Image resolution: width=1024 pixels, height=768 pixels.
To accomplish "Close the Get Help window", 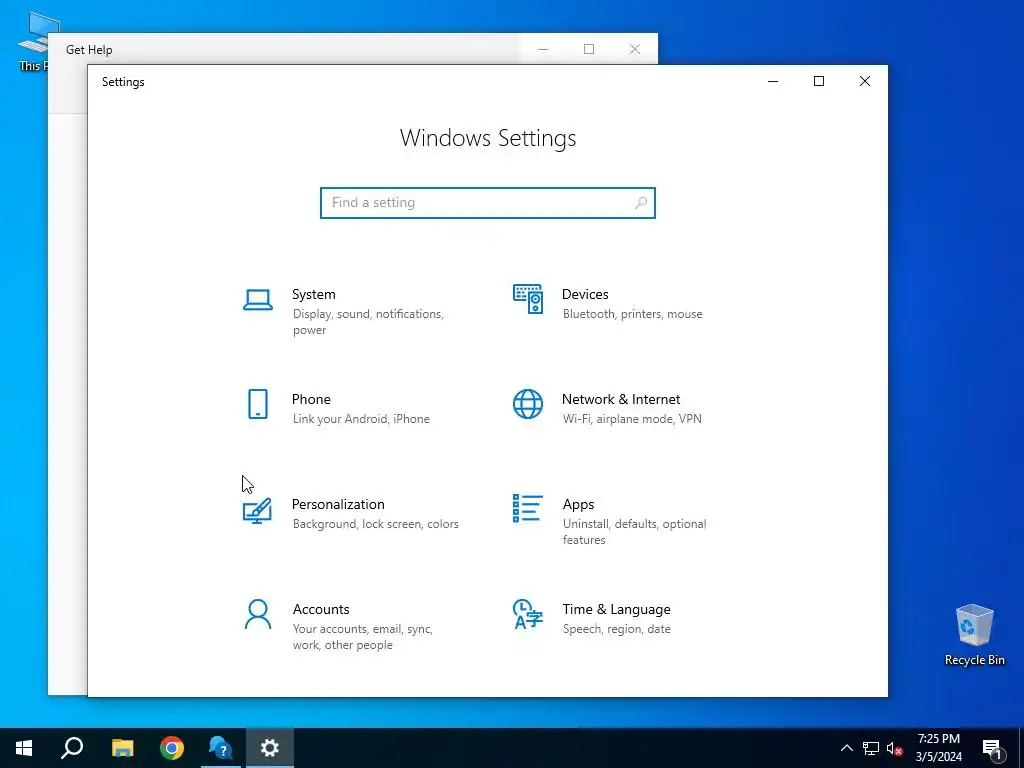I will 635,49.
